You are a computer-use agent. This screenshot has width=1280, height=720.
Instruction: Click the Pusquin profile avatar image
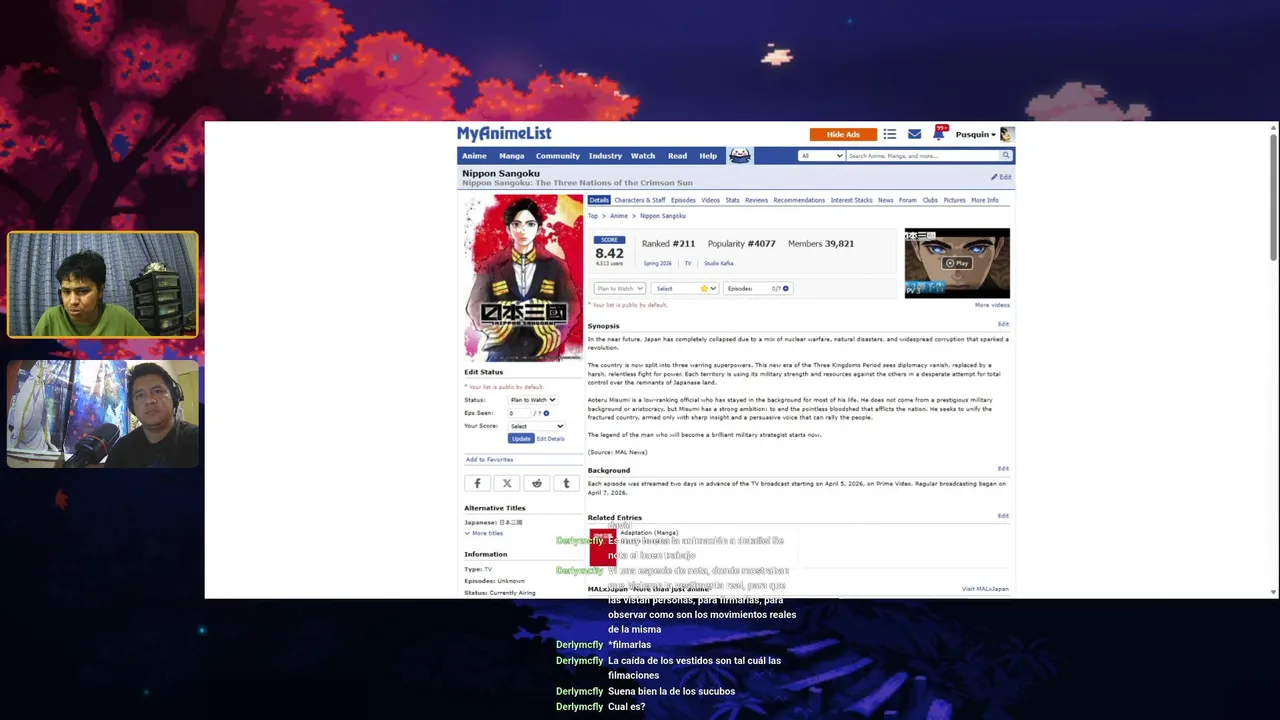coord(1007,134)
